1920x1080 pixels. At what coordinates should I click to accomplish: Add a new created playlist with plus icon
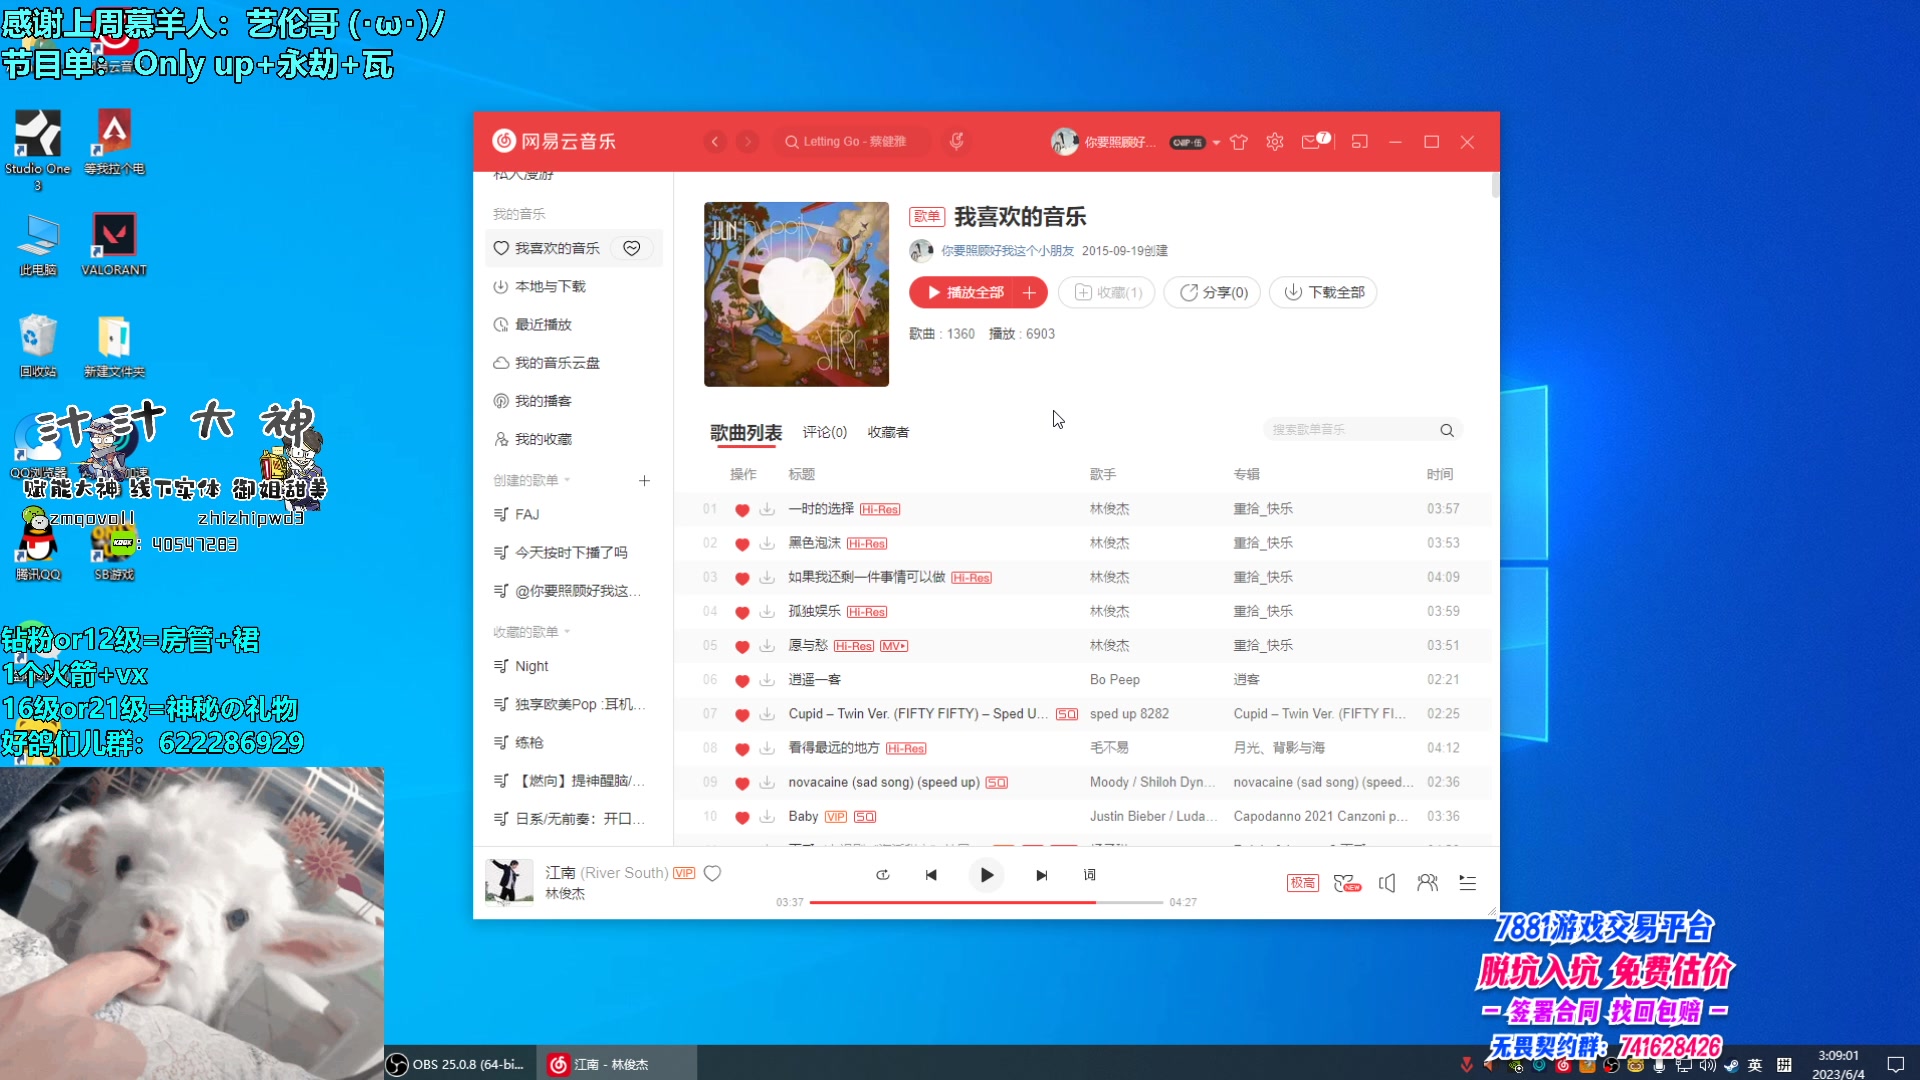tap(645, 481)
